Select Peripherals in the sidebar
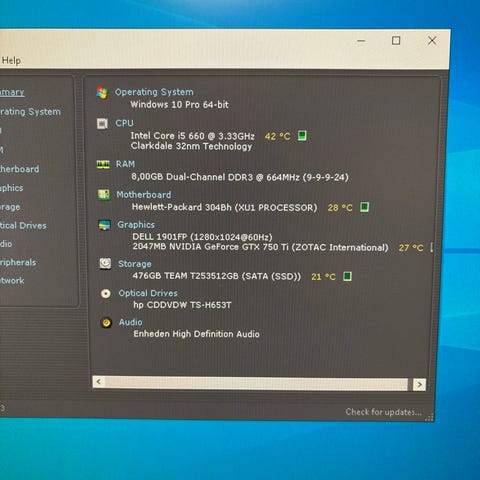The image size is (480, 480). pyautogui.click(x=18, y=263)
